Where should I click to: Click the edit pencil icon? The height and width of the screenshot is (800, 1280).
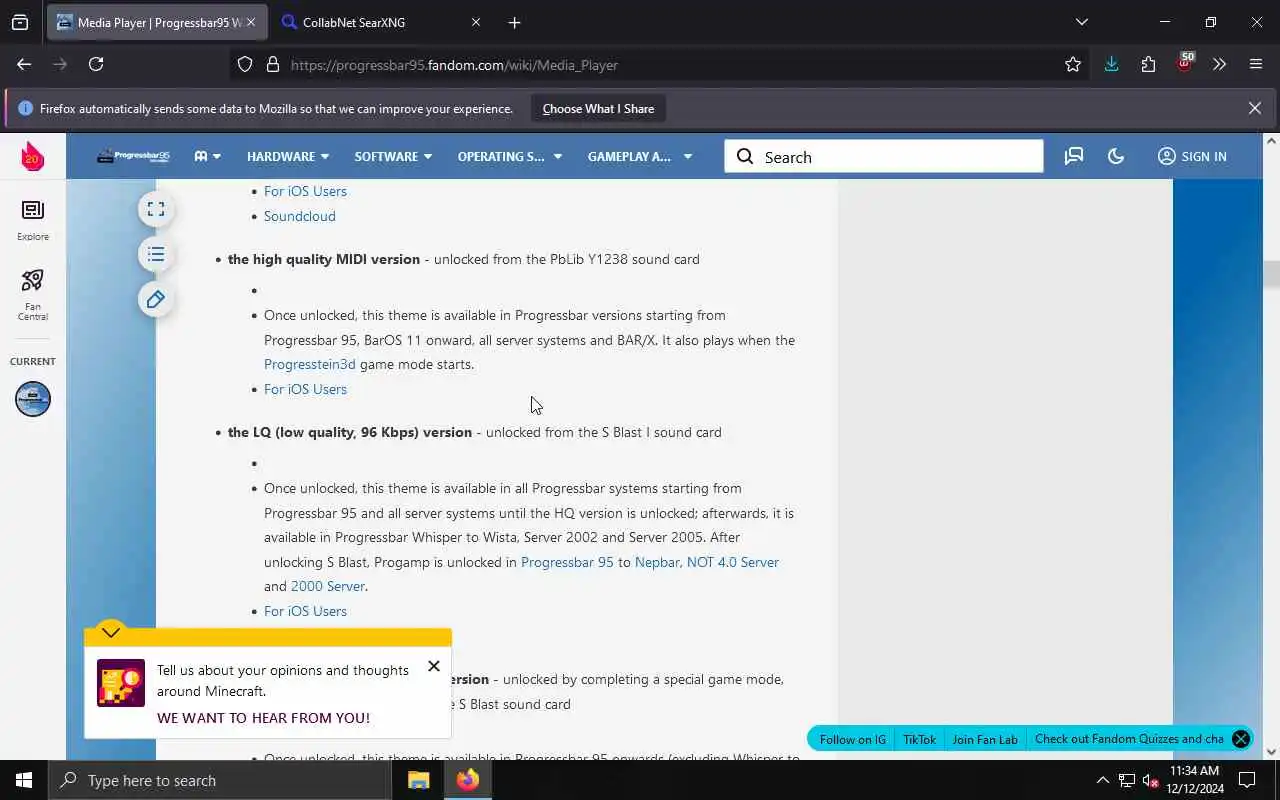coord(156,299)
